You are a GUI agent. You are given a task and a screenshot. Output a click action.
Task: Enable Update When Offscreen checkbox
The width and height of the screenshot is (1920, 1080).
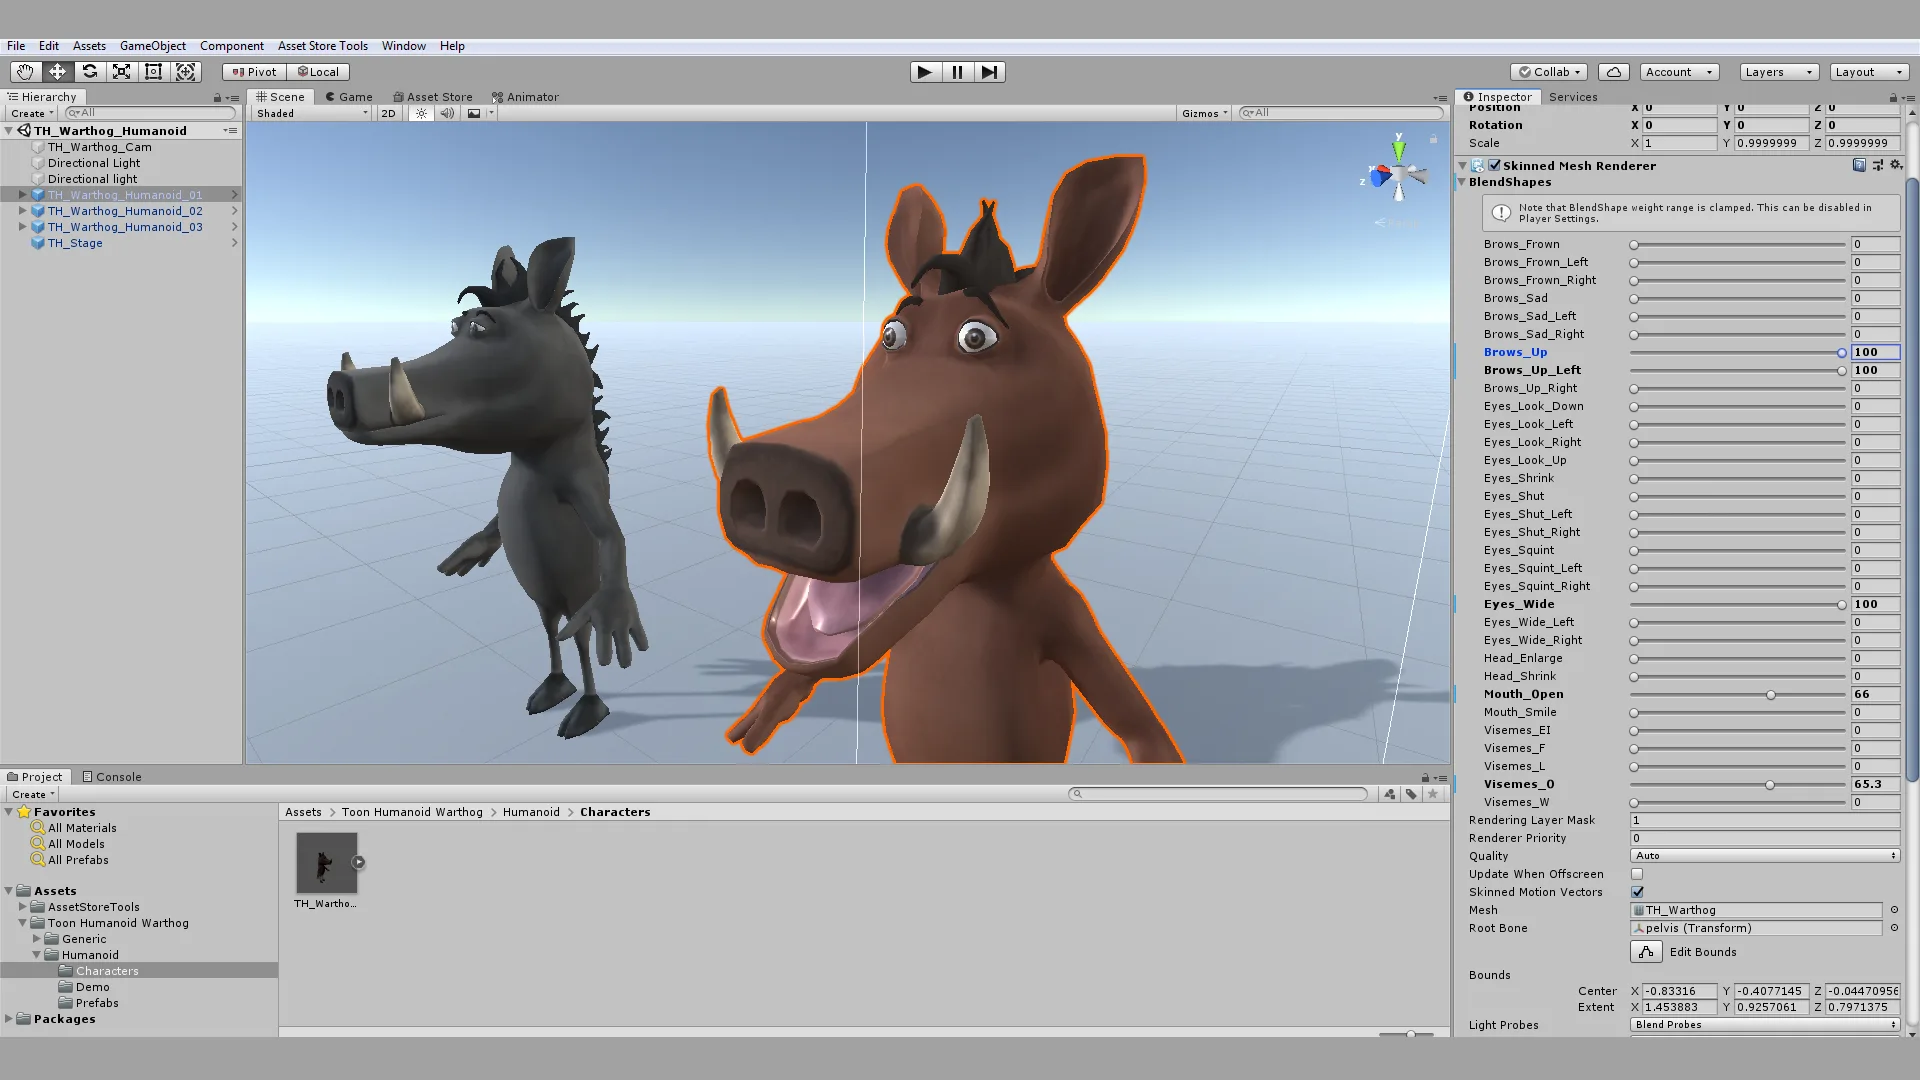[x=1637, y=874]
